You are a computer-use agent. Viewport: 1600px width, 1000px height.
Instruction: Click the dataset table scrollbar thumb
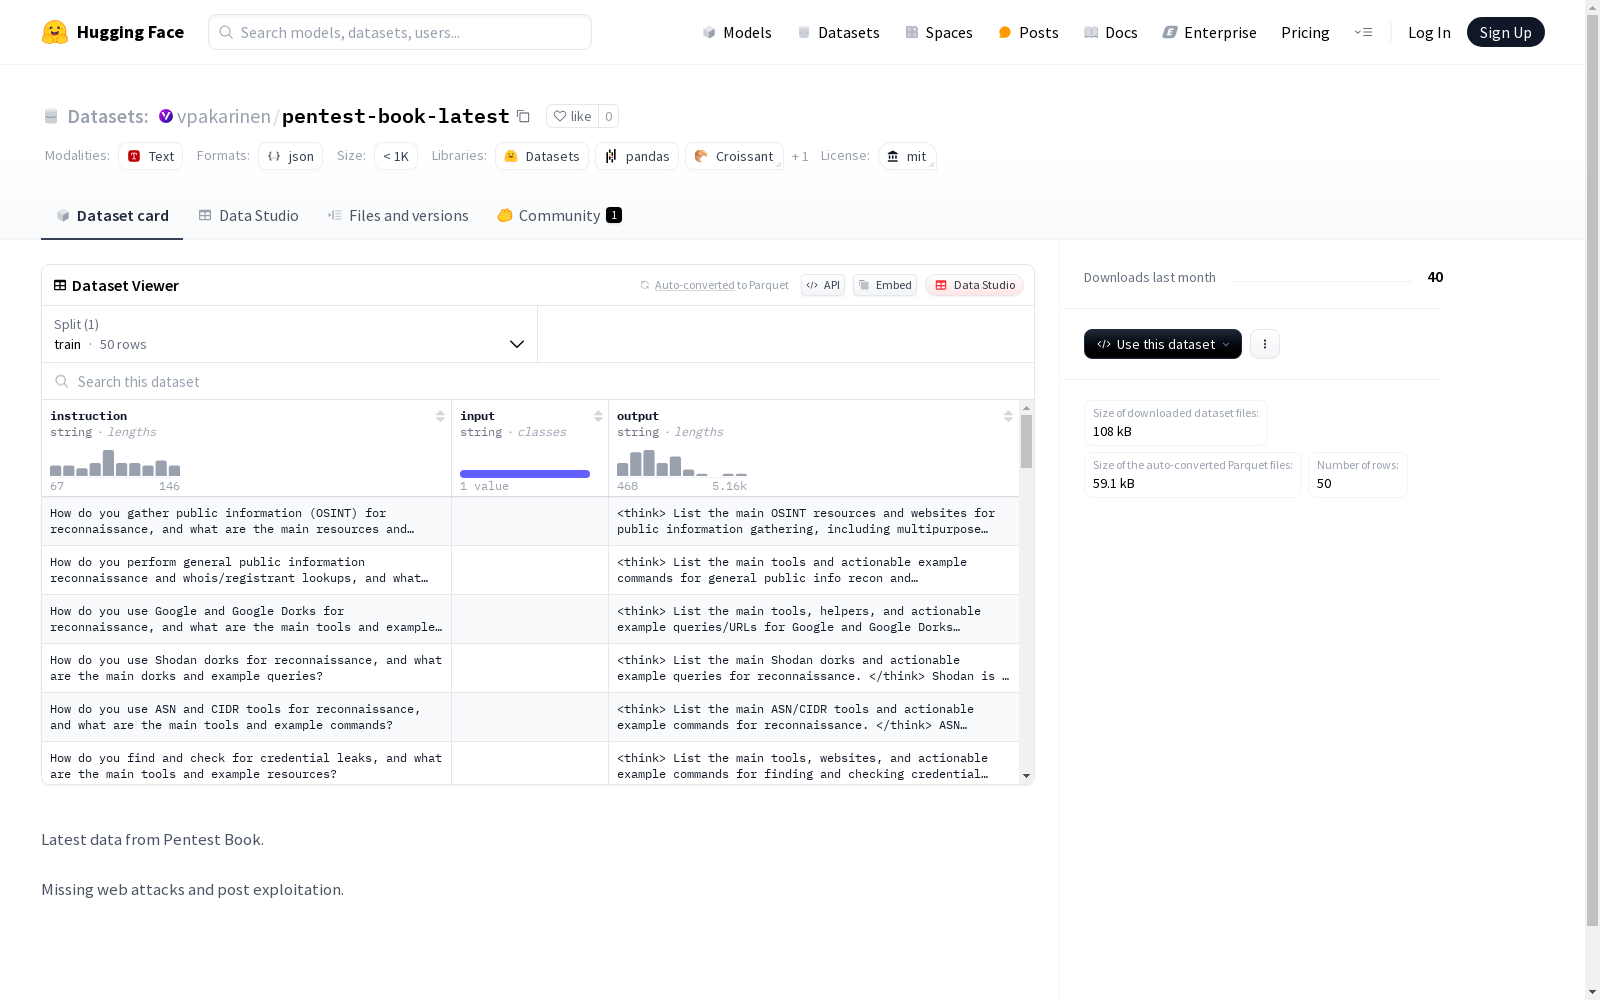point(1026,441)
